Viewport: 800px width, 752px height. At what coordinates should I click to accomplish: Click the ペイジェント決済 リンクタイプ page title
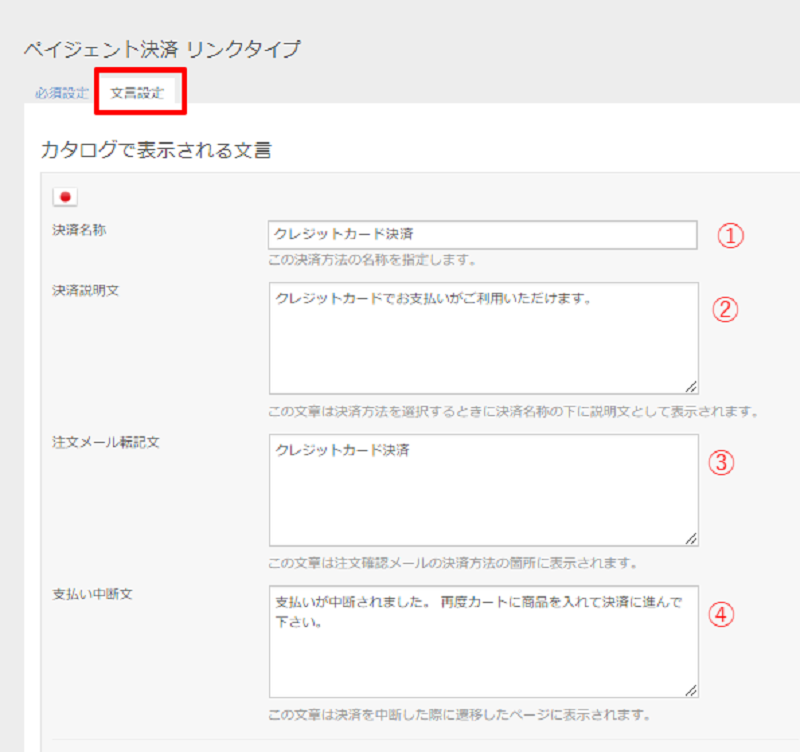(161, 49)
